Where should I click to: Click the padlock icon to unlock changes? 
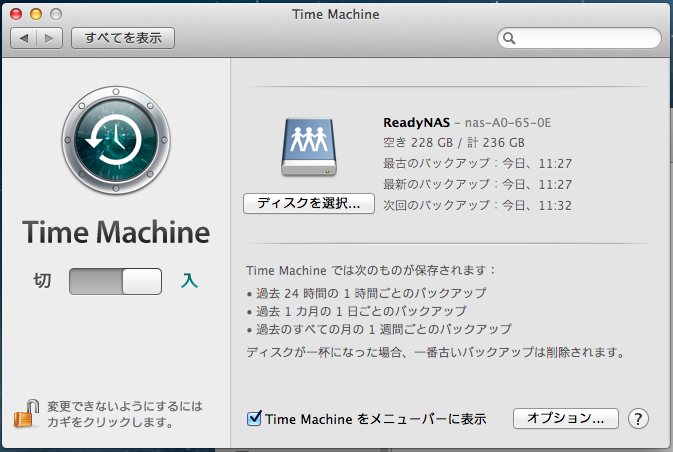(24, 413)
